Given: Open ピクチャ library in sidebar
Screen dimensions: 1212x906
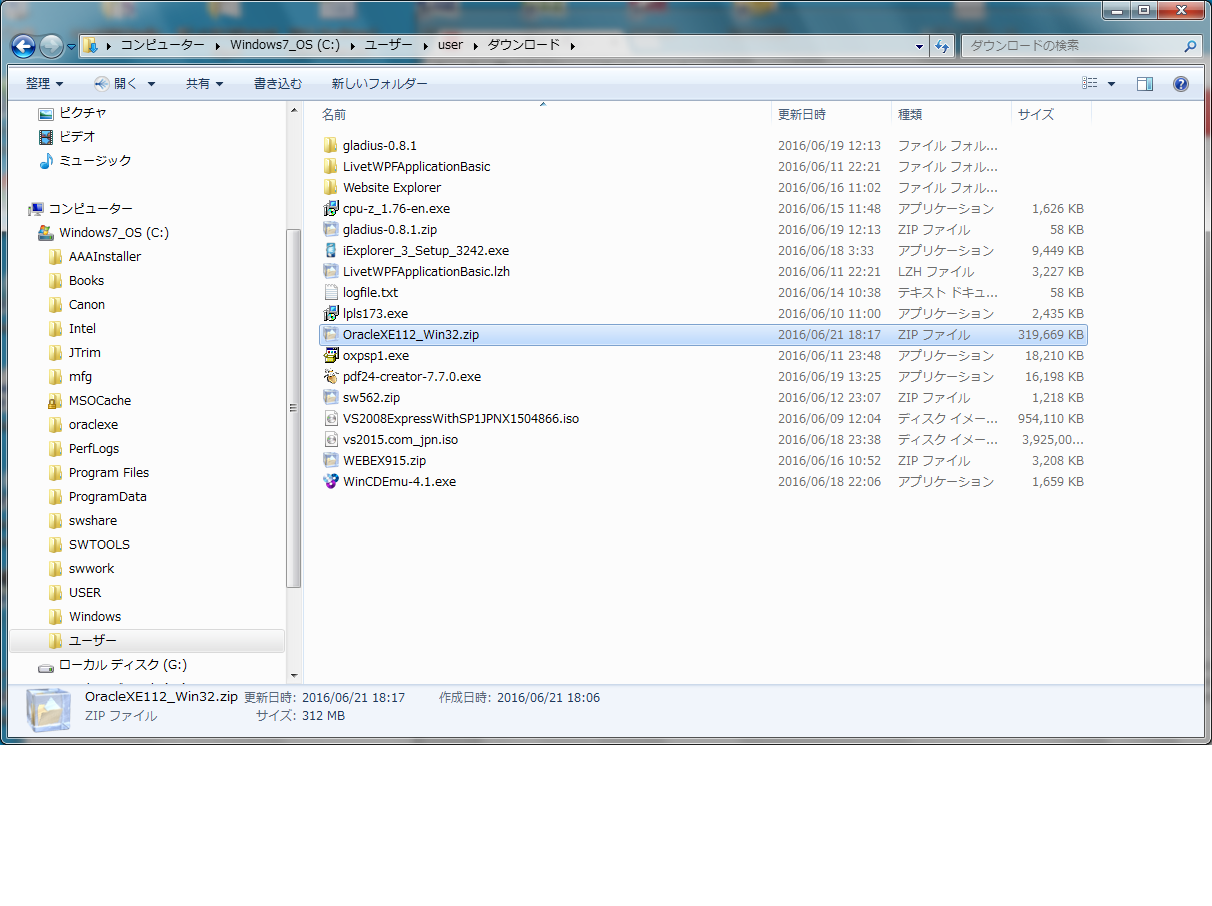Looking at the screenshot, I should pos(82,112).
